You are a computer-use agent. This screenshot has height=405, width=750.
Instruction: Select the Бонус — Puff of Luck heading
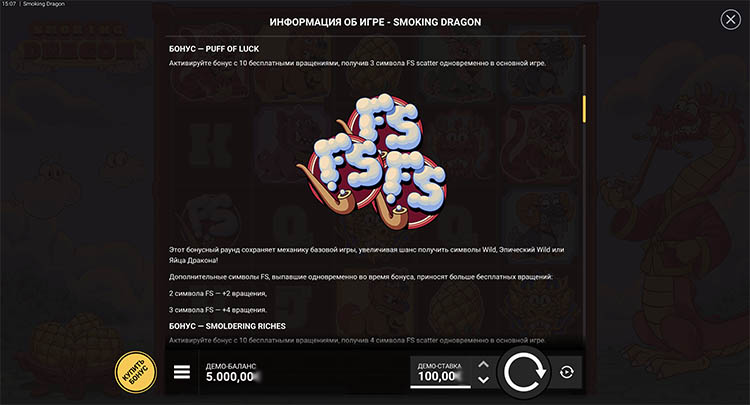click(x=214, y=49)
